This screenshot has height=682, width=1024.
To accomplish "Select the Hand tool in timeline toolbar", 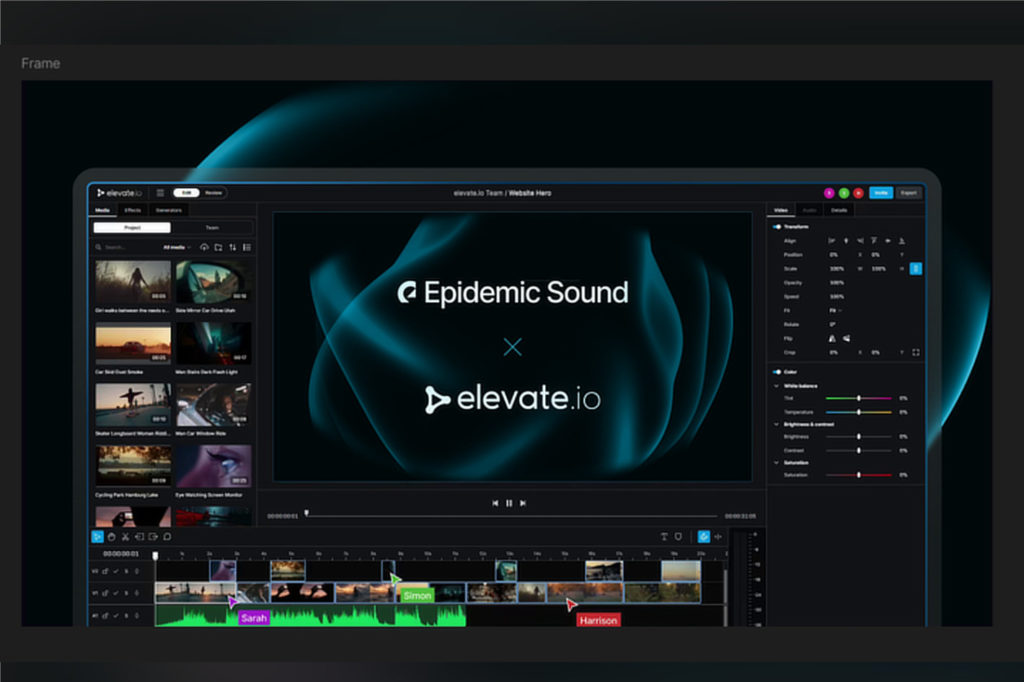I will (x=111, y=536).
